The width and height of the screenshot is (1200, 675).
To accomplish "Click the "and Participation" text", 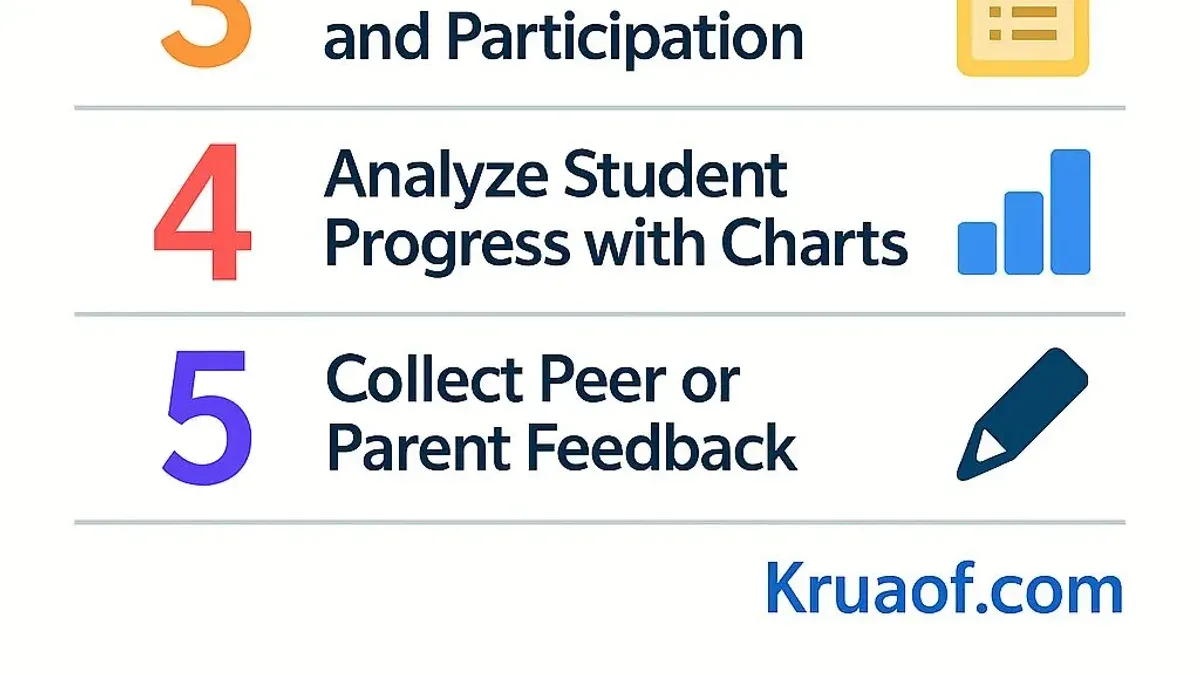I will tap(563, 38).
